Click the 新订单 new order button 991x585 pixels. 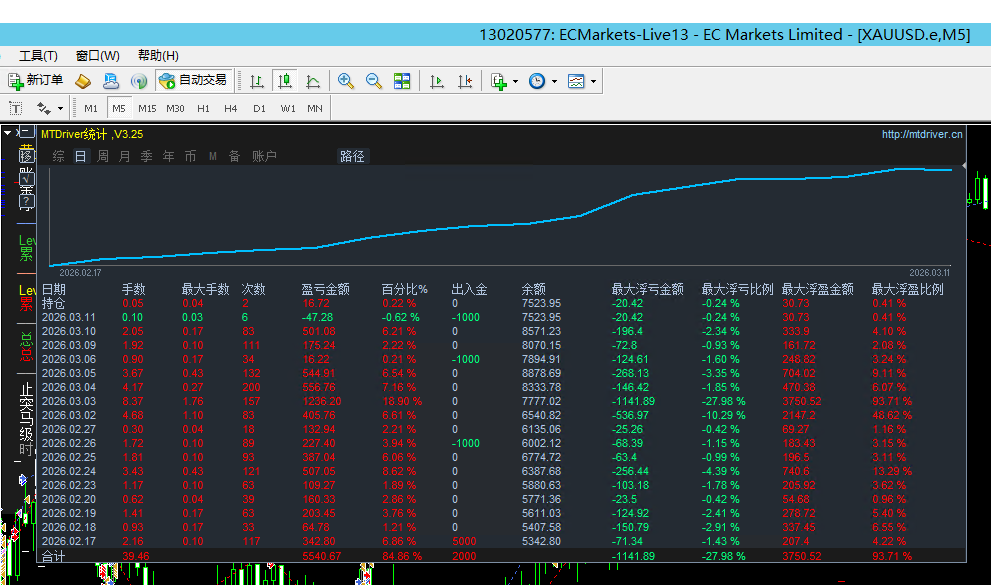(x=35, y=81)
